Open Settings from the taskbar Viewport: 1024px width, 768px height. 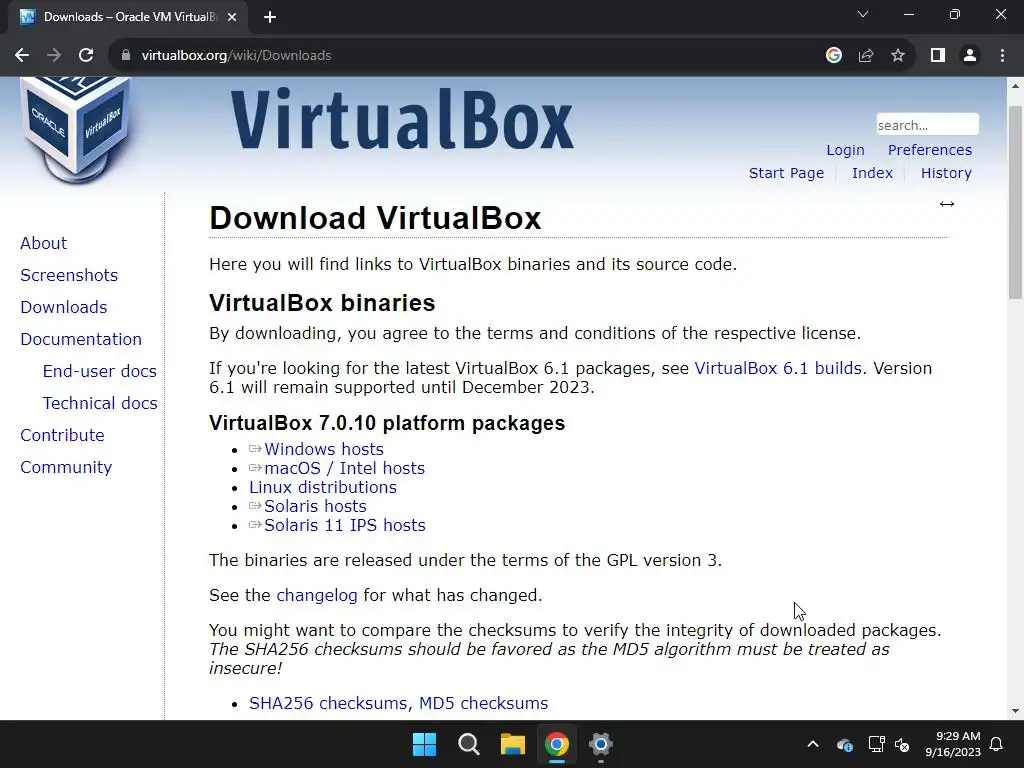(x=600, y=744)
